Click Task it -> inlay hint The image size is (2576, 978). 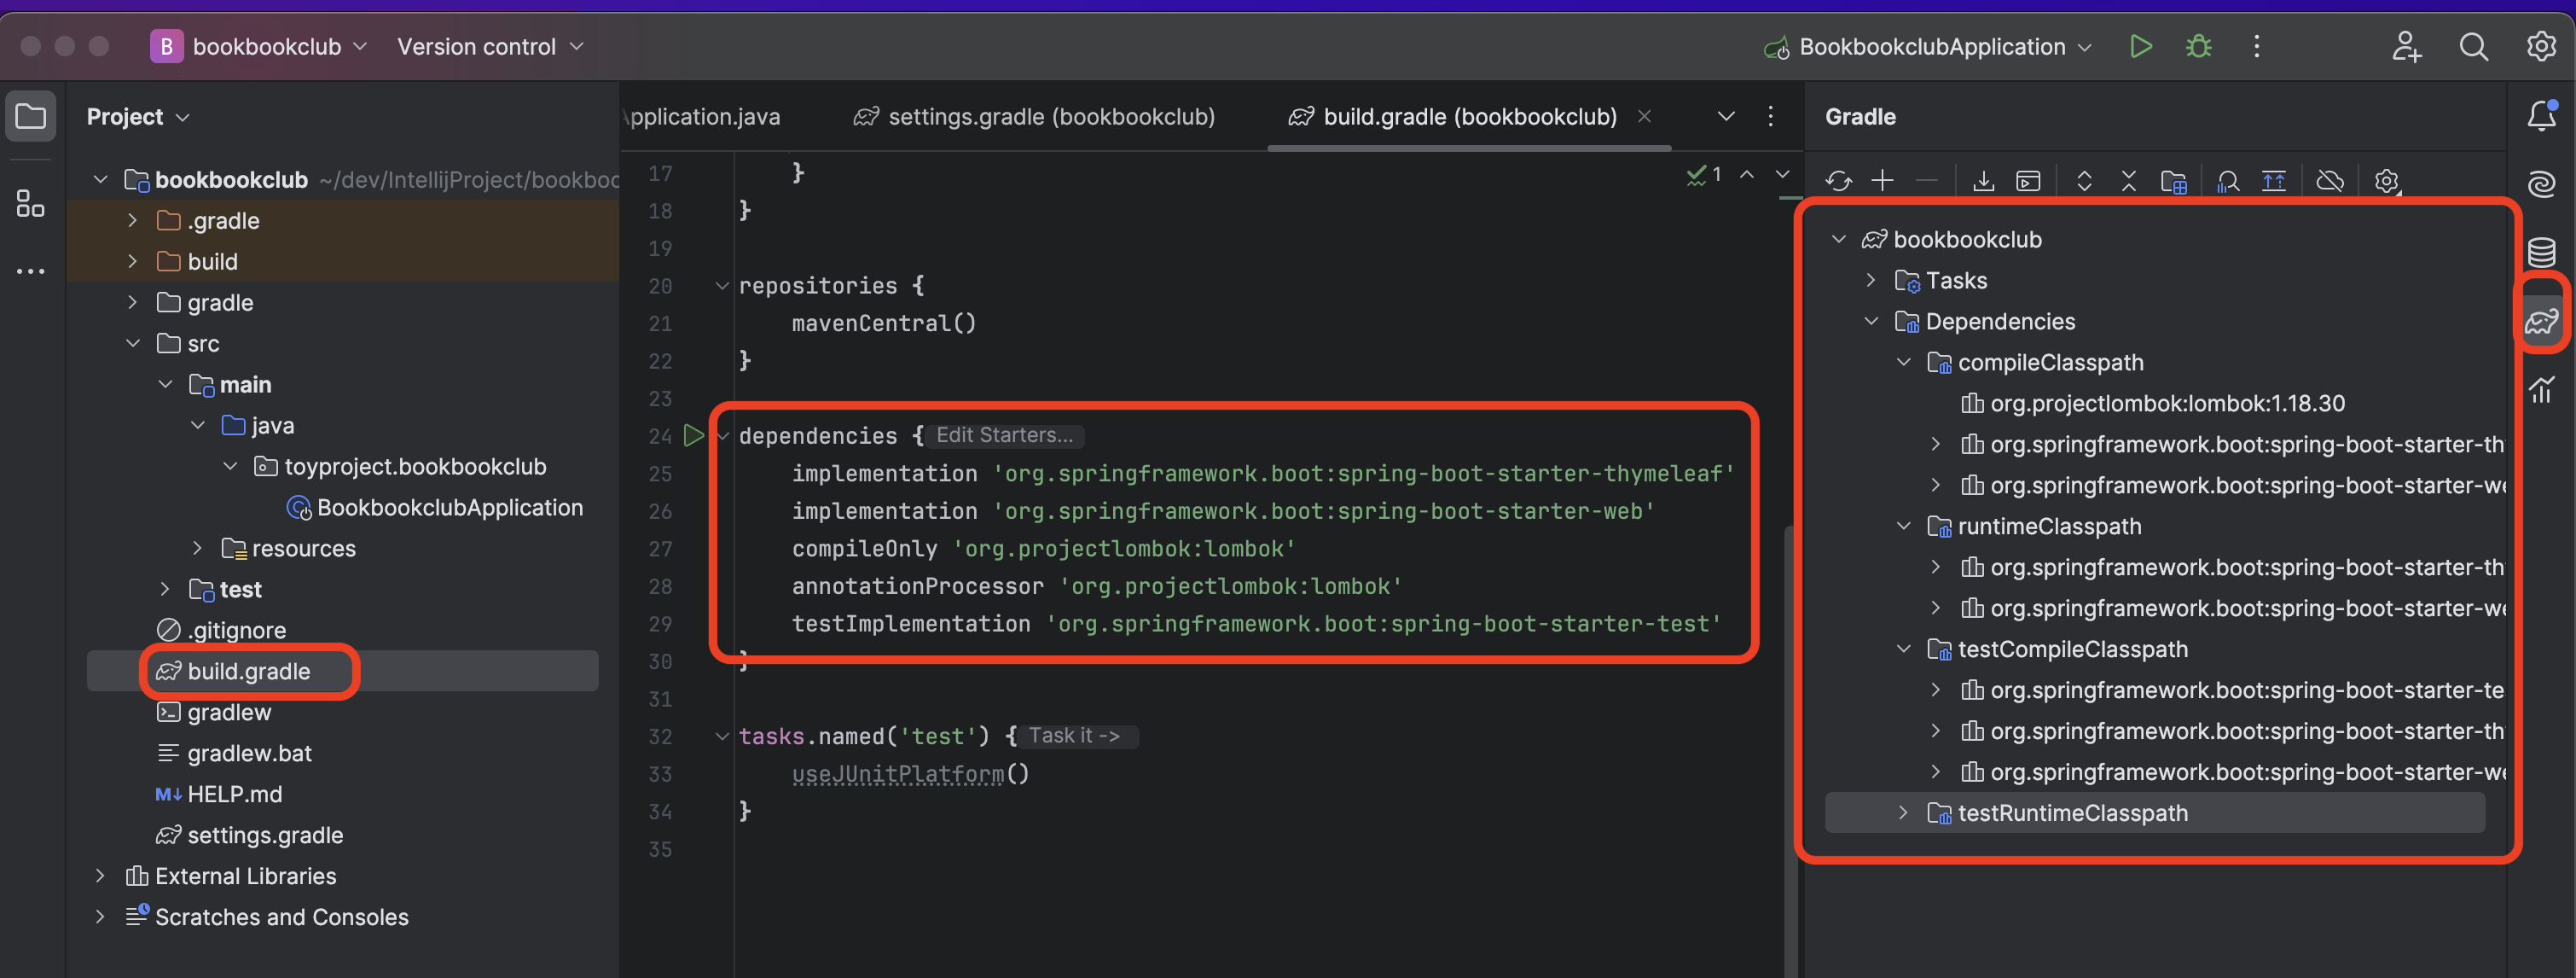pyautogui.click(x=1074, y=736)
